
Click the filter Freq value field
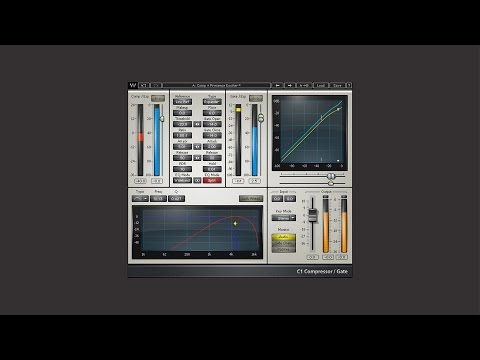point(158,198)
